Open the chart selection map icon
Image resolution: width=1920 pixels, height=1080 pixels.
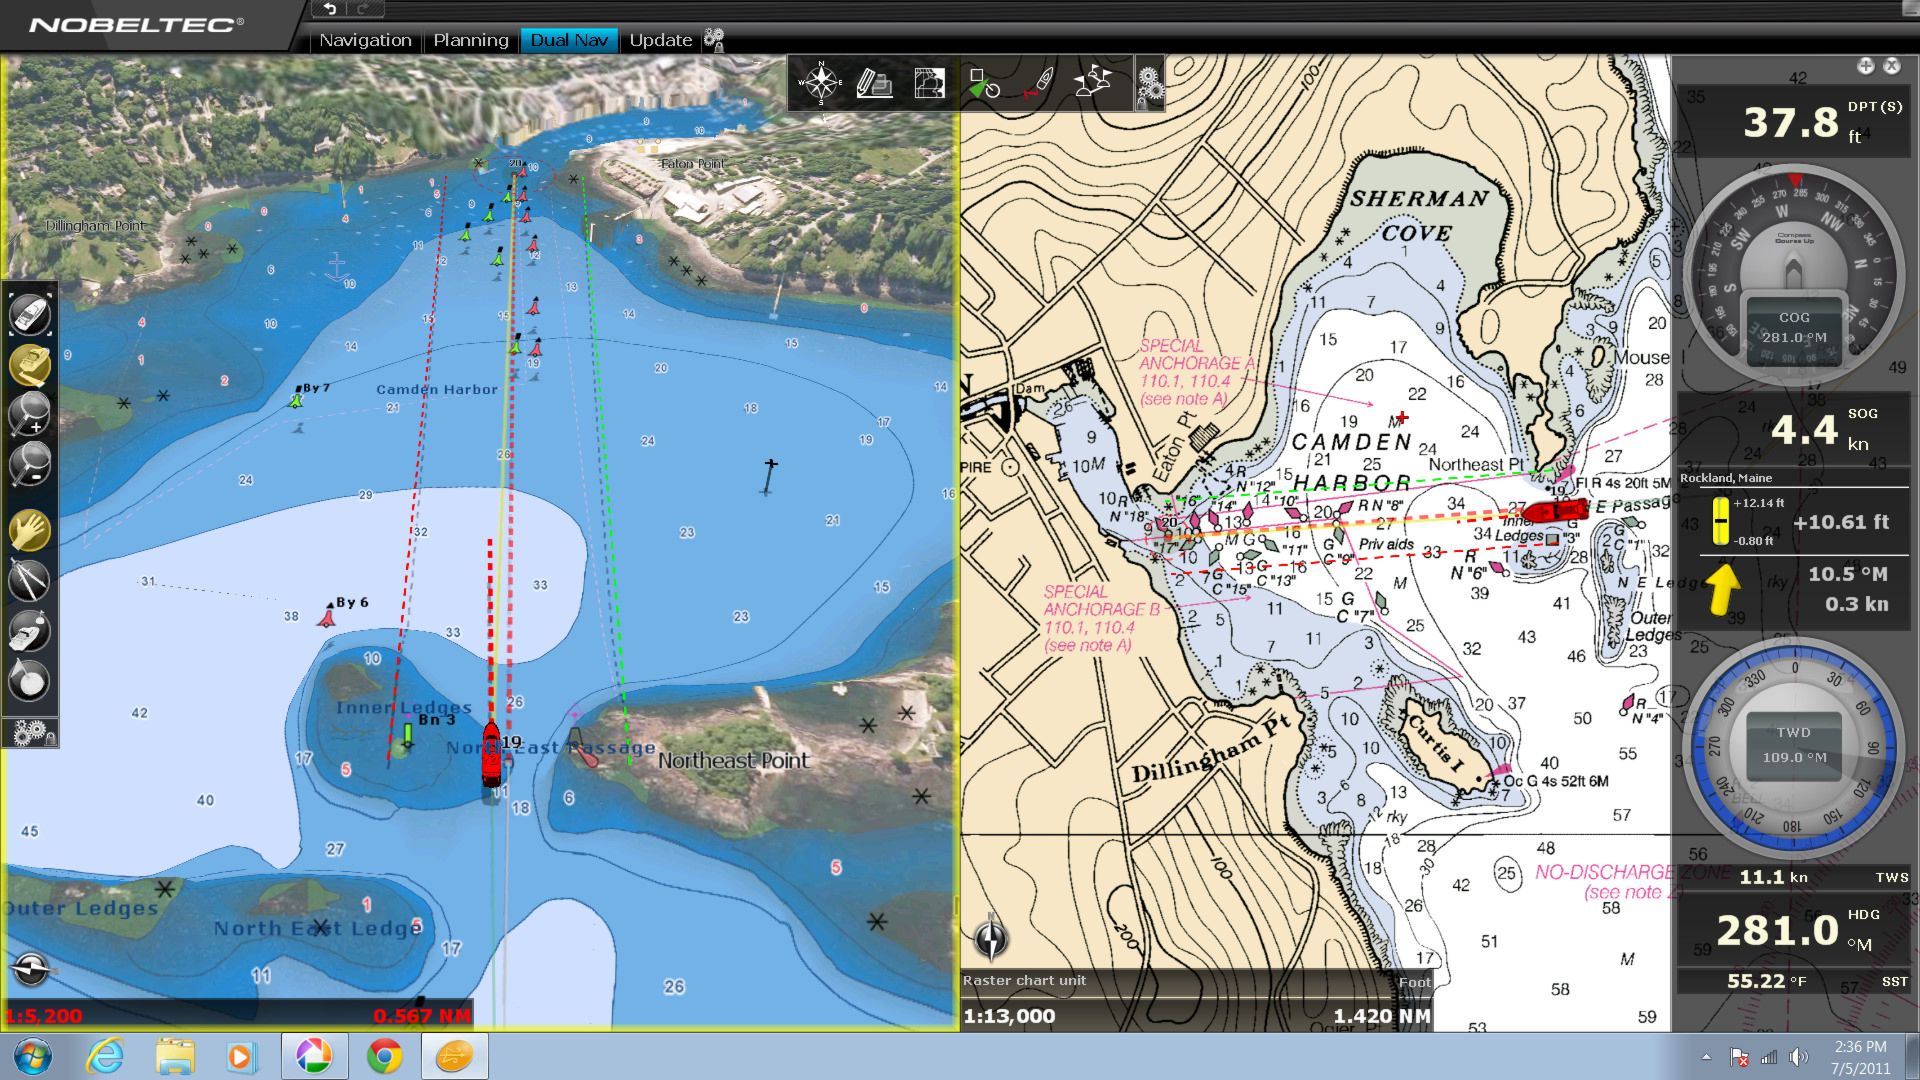coord(929,83)
